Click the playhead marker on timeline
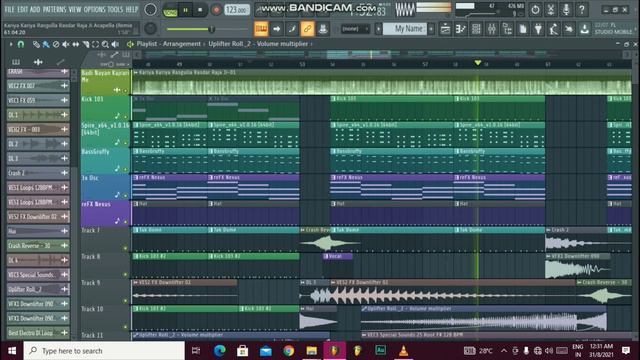Viewport: 640px width, 360px height. (478, 63)
